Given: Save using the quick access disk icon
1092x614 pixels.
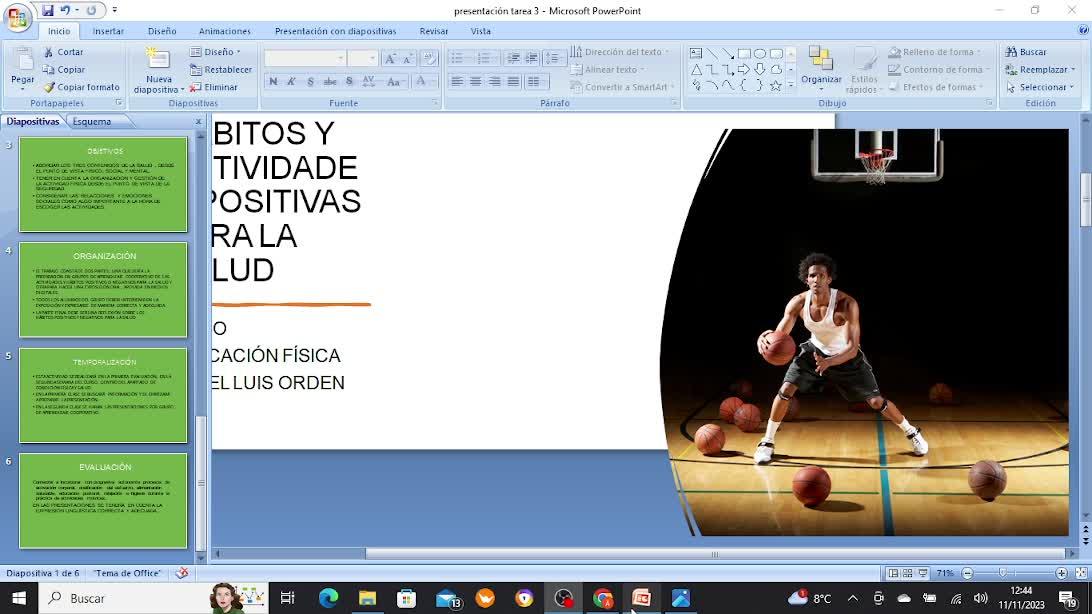Looking at the screenshot, I should tap(48, 10).
